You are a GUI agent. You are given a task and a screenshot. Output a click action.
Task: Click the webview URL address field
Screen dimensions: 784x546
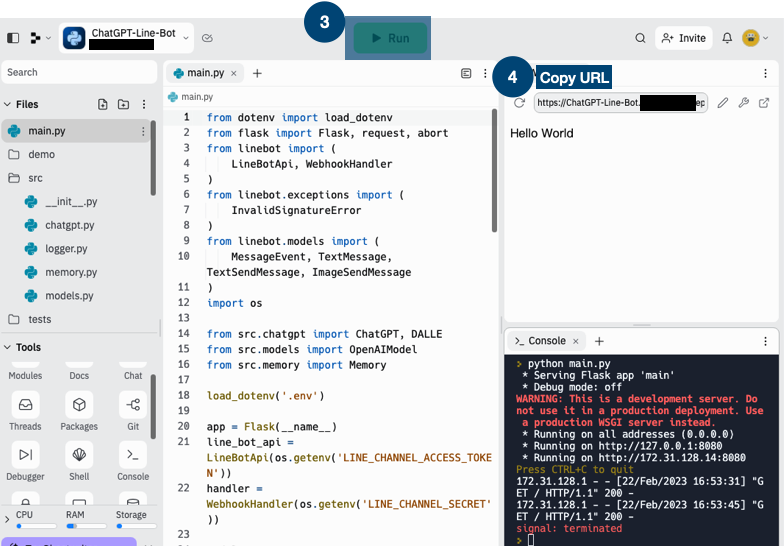[620, 102]
